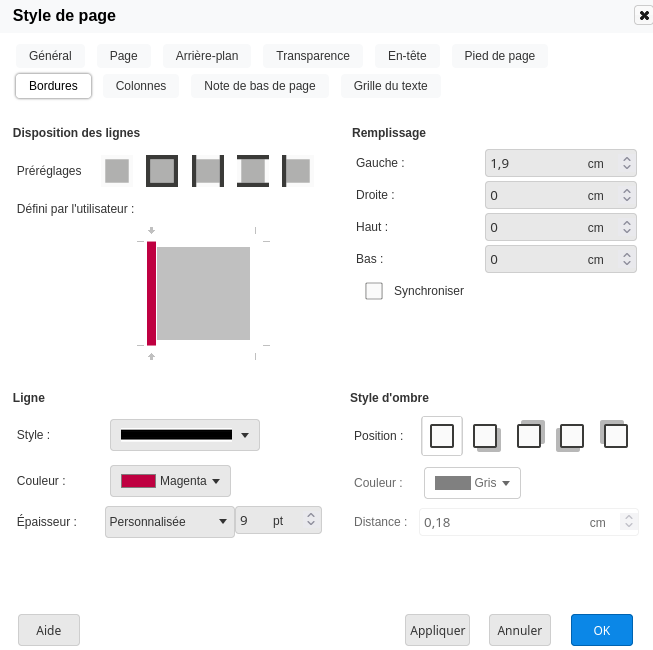Expand the Épaisseur Personnalisée dropdown
Viewport: 653px width, 650px height.
coord(169,522)
